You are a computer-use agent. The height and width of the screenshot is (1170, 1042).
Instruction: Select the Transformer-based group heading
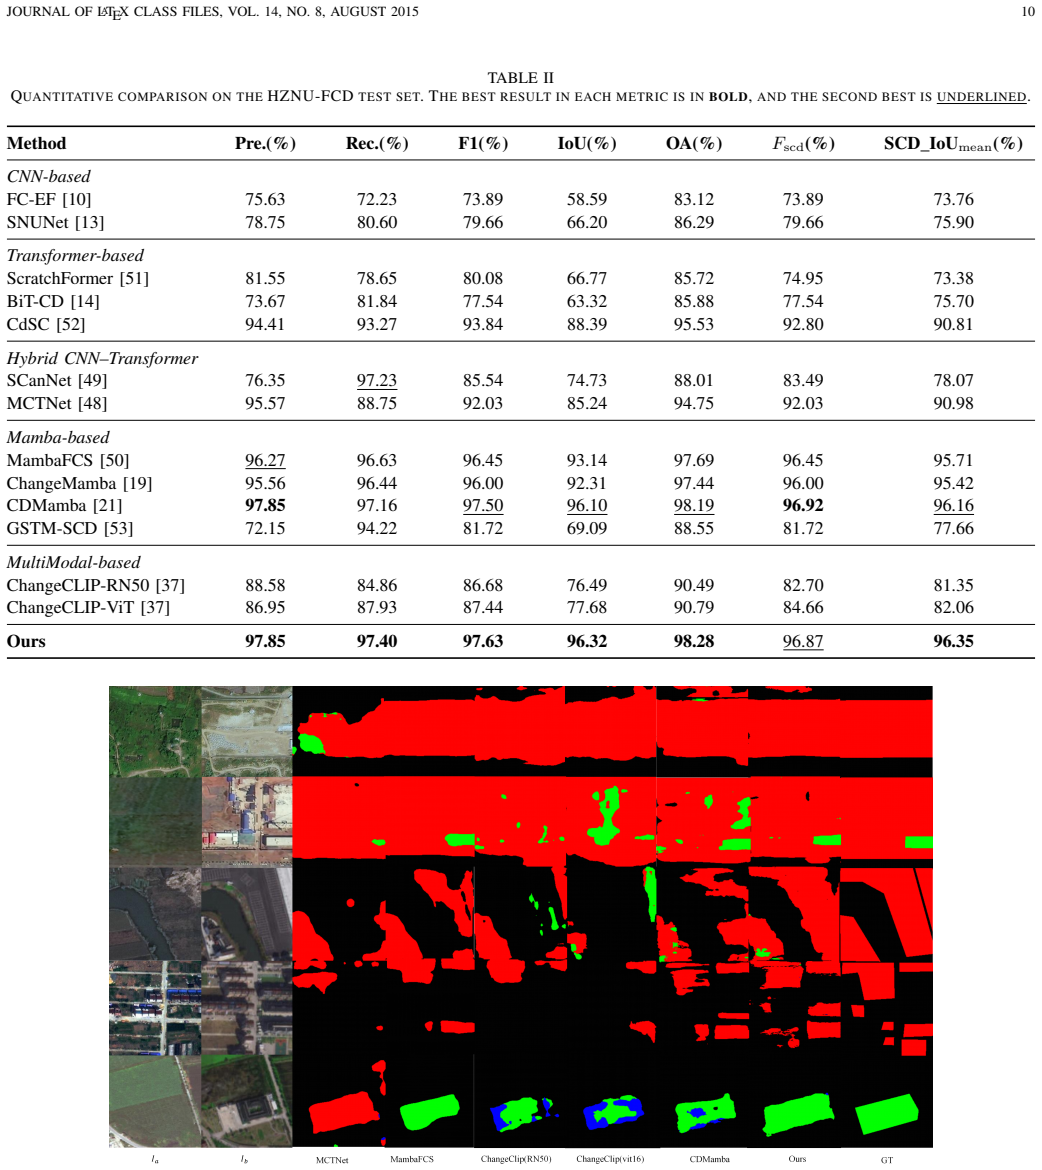pos(75,256)
